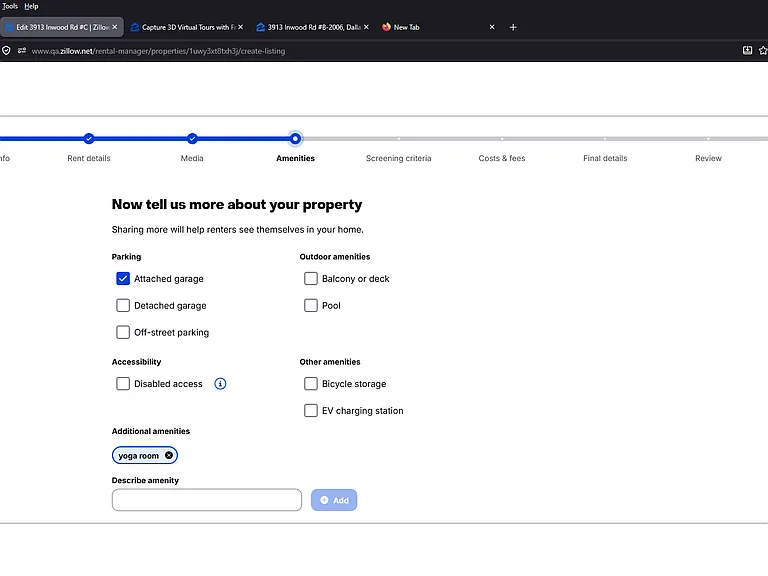The width and height of the screenshot is (768, 576).
Task: Click the current Amenities progress marker
Action: tap(295, 139)
